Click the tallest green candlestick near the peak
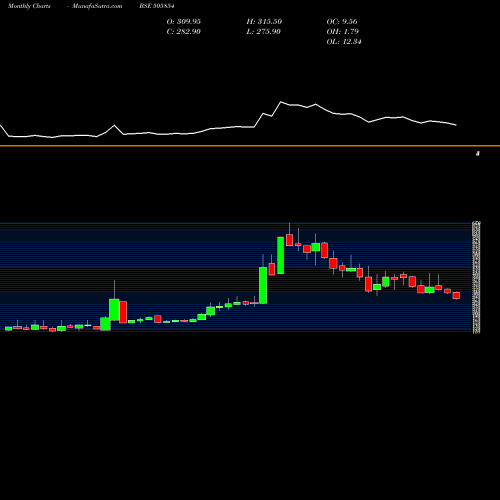500x500 pixels. pyautogui.click(x=281, y=255)
